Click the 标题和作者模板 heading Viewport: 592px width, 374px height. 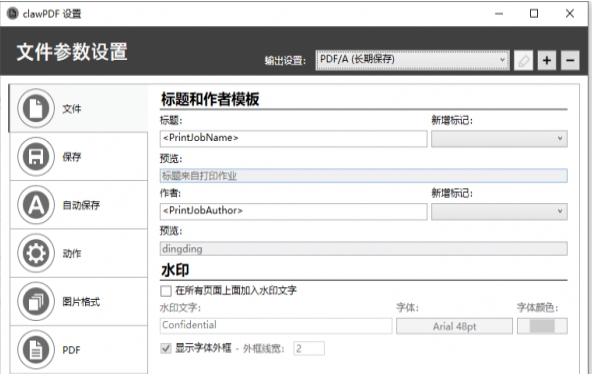tap(210, 99)
